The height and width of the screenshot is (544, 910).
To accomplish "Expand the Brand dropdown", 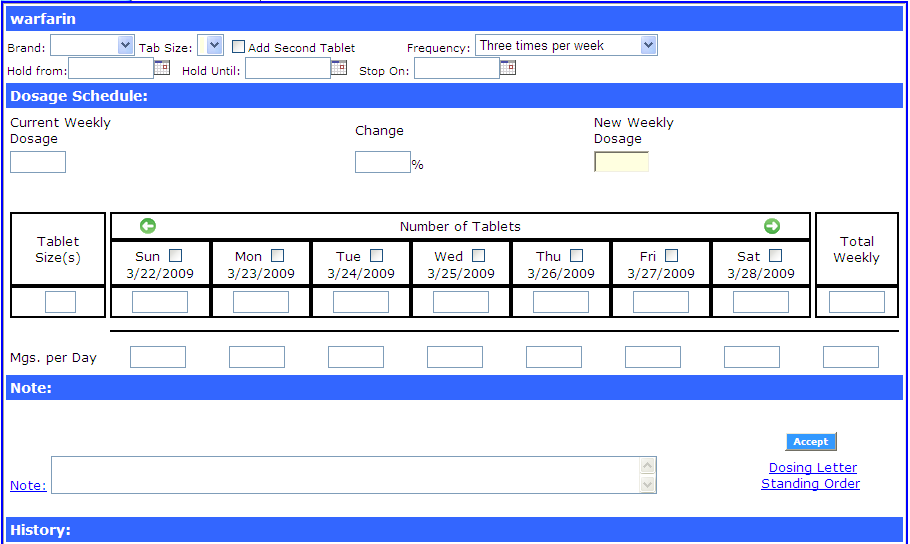I will coord(92,45).
